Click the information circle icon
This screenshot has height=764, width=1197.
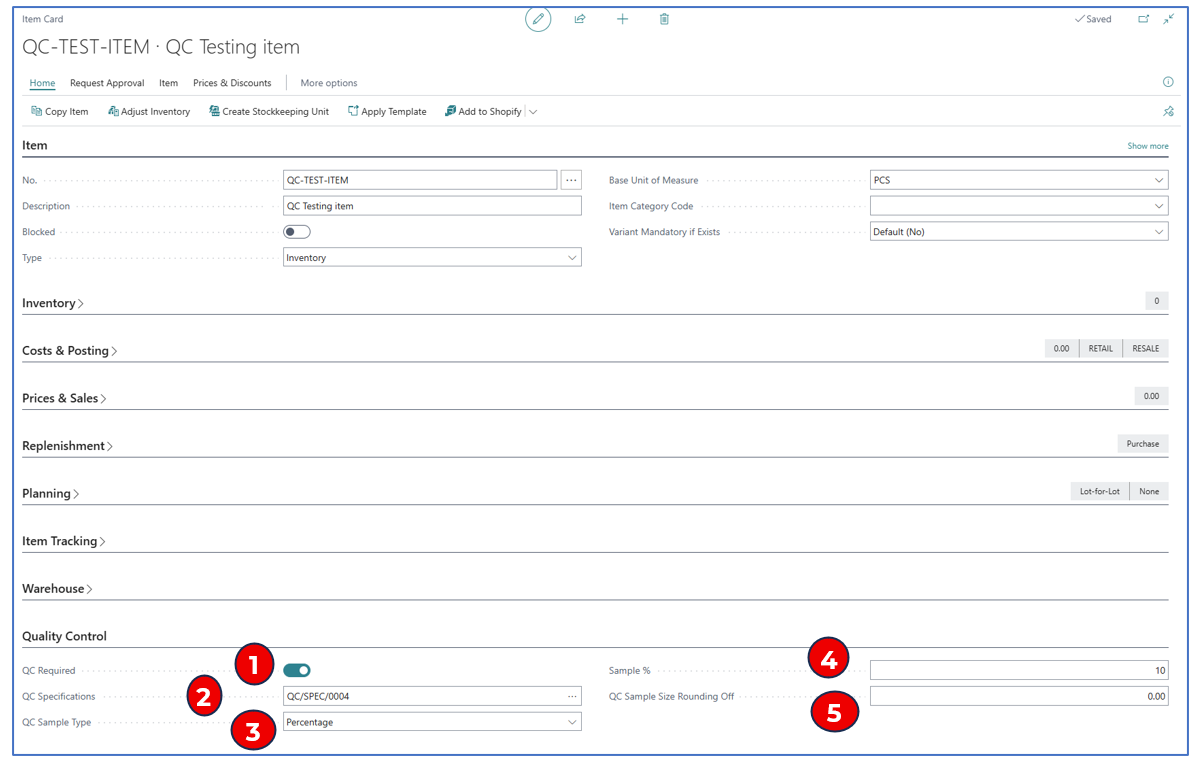point(1167,82)
